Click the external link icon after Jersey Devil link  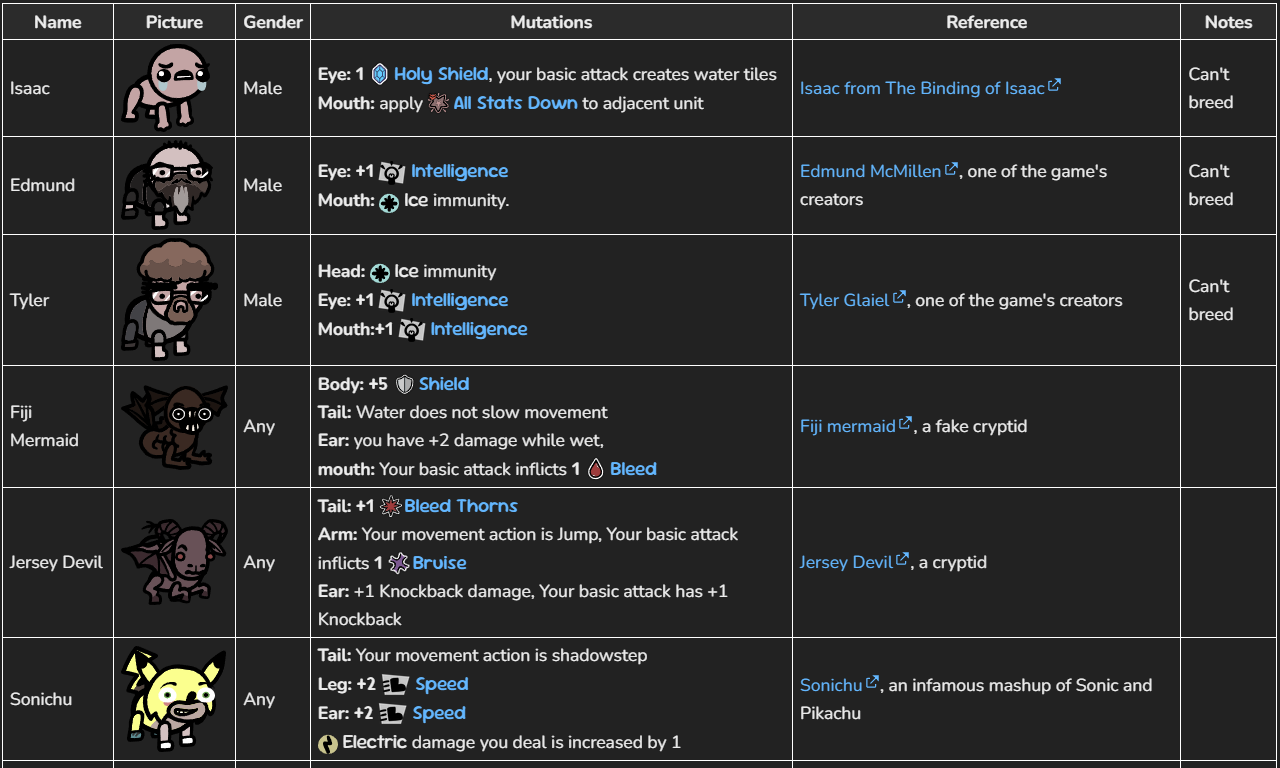point(902,559)
